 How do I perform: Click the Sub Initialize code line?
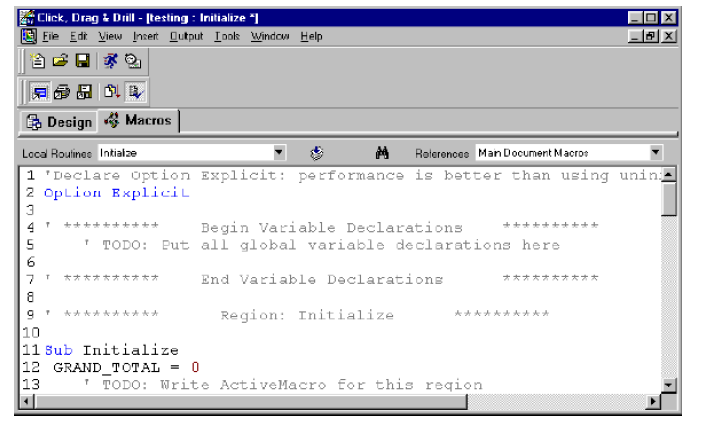coord(112,350)
